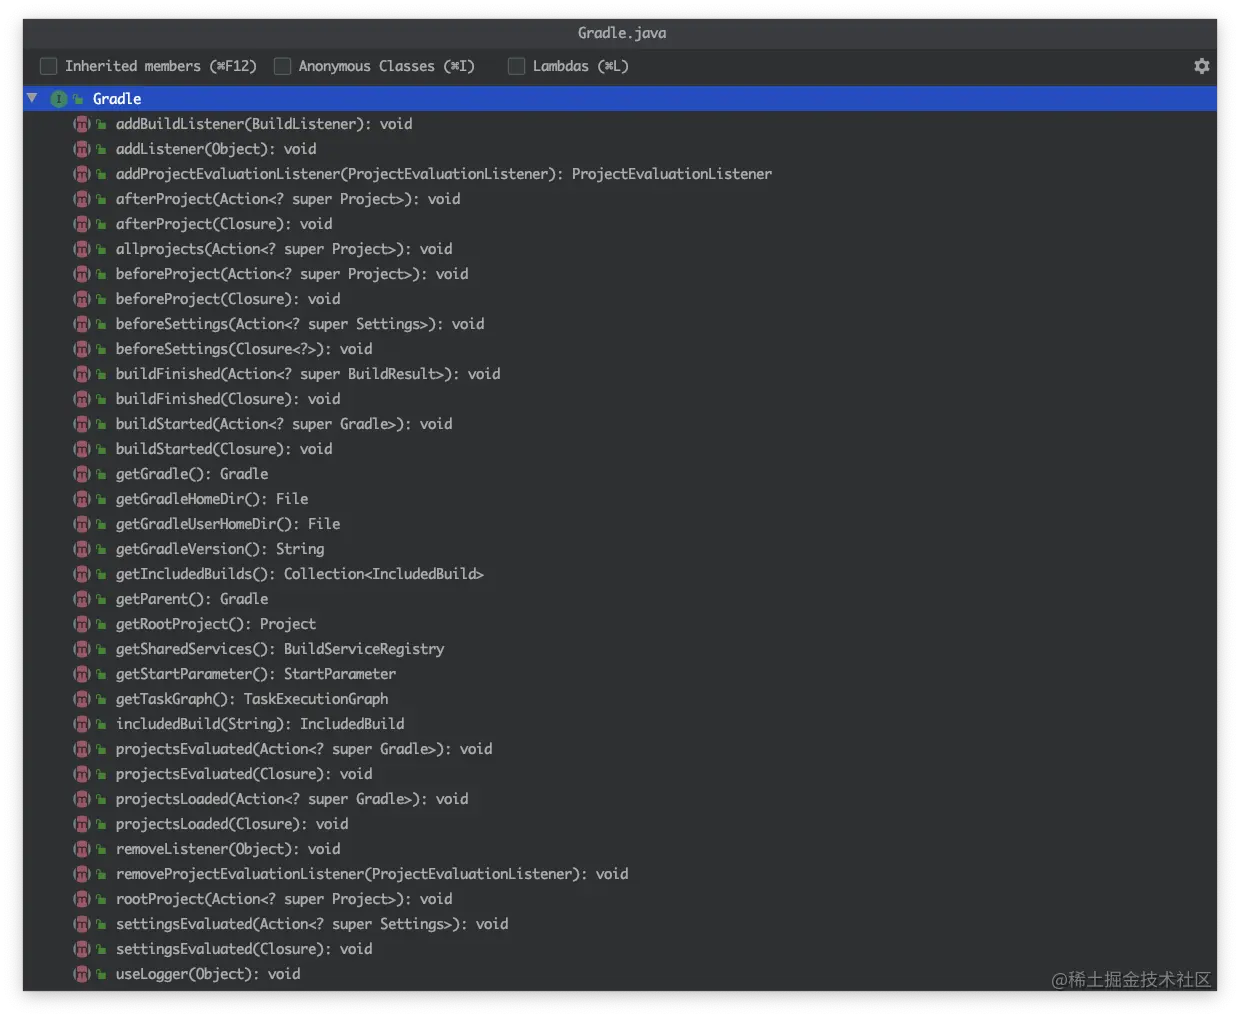
Task: Click the settings gear icon
Action: point(1201,66)
